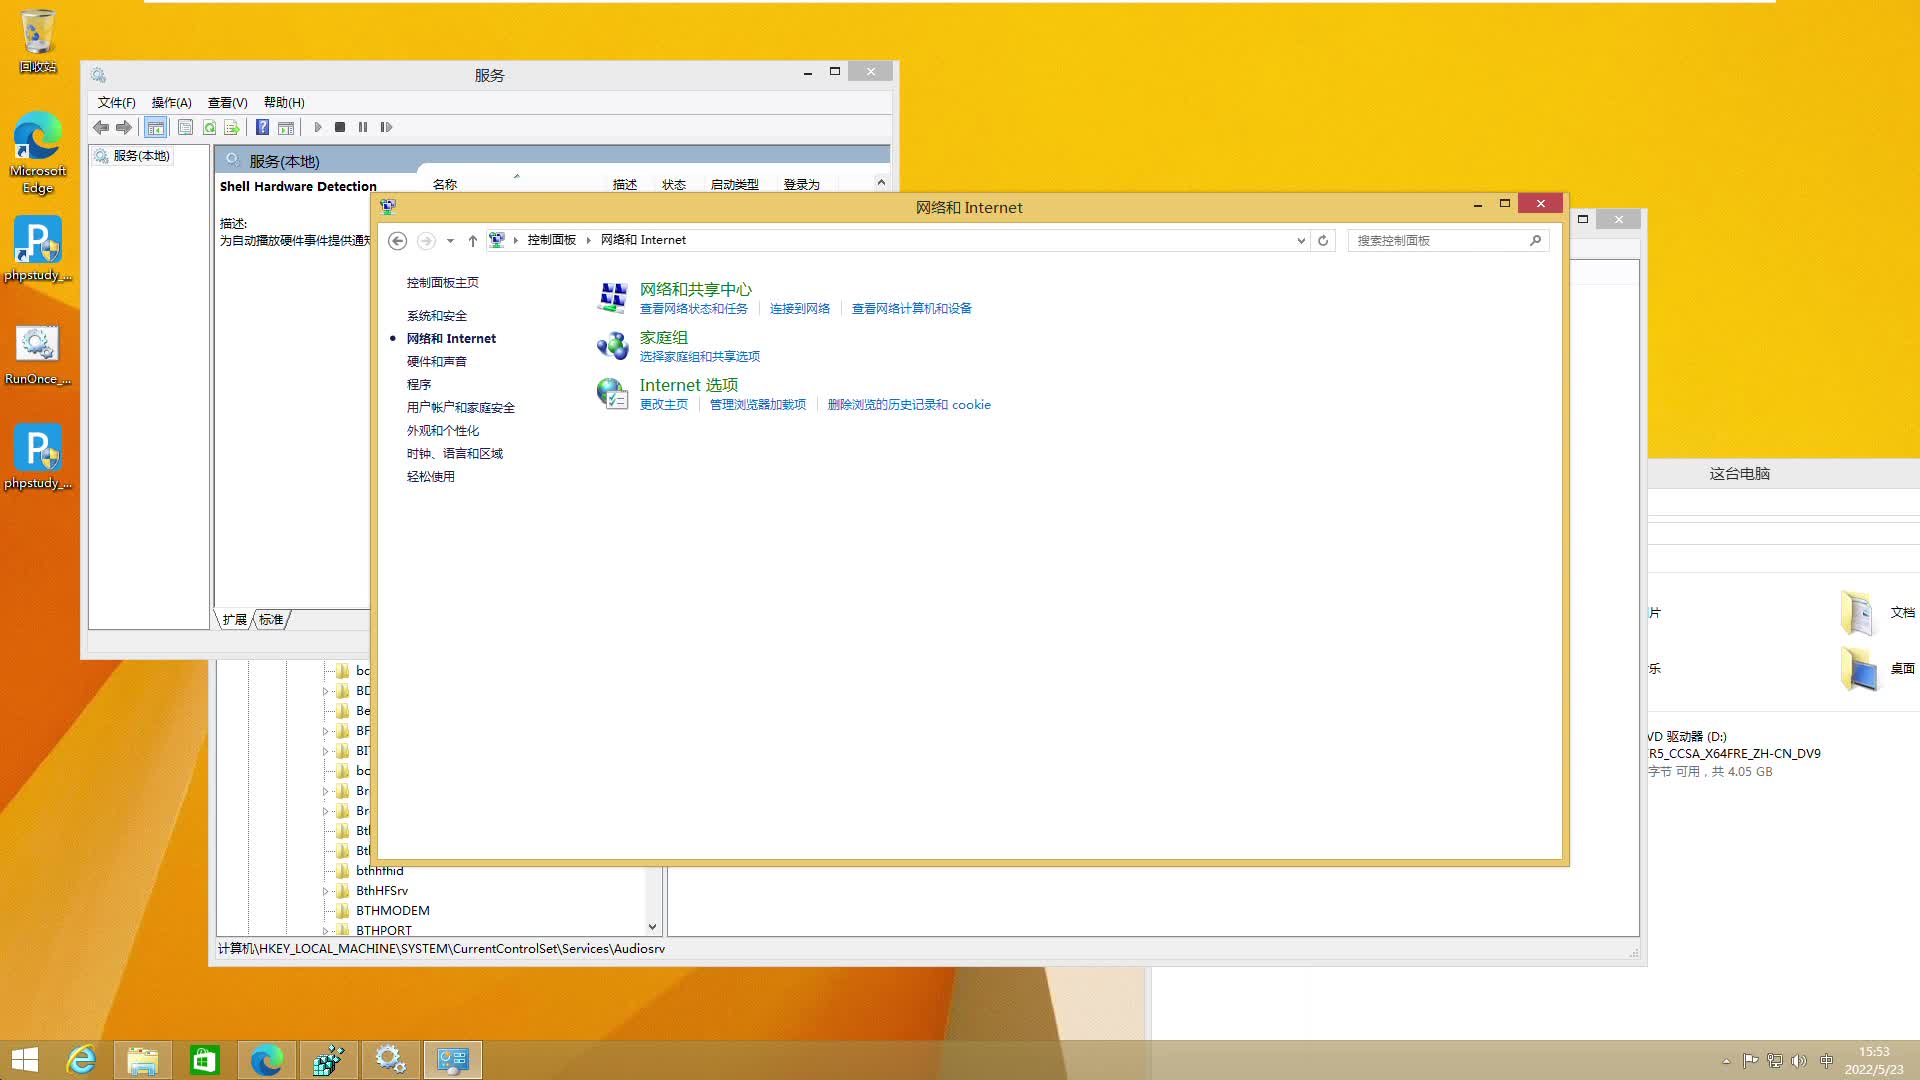Screen dimensions: 1920x1080
Task: Launch Microsoft Edge from the taskbar
Action: (266, 1059)
